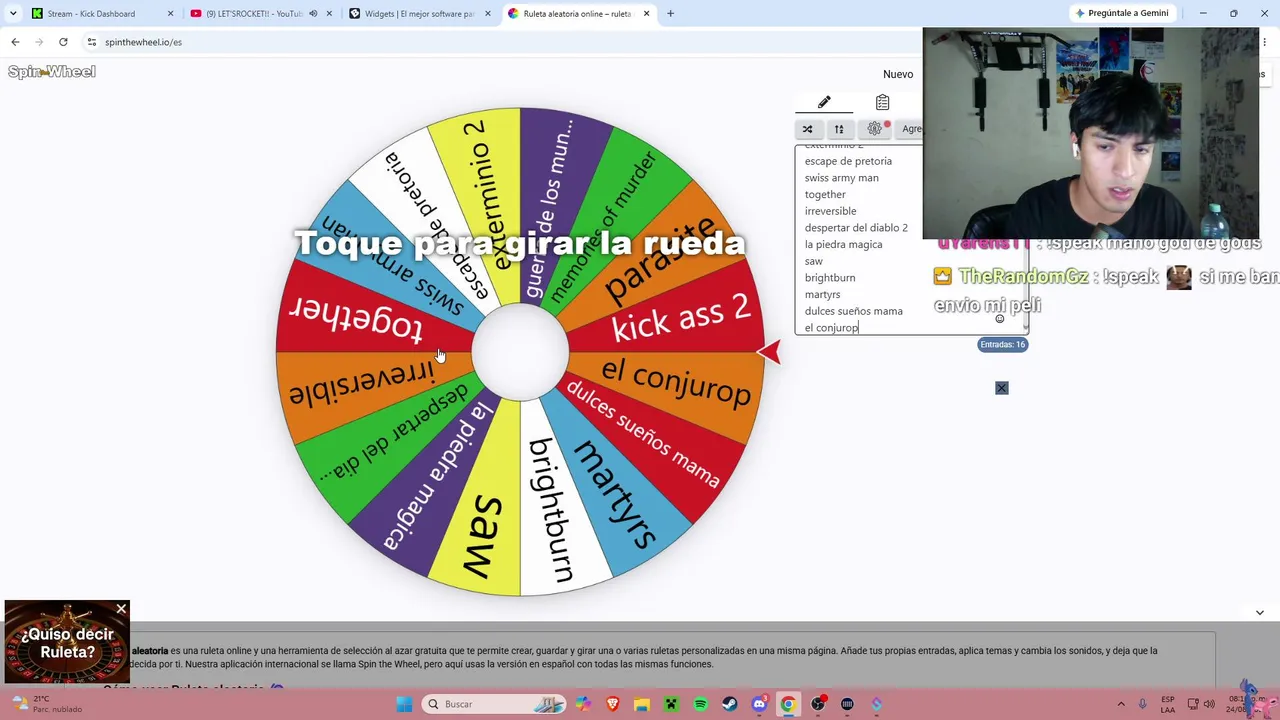Expand the tab search dropdown
Viewport: 1280px width, 720px height.
(x=13, y=14)
